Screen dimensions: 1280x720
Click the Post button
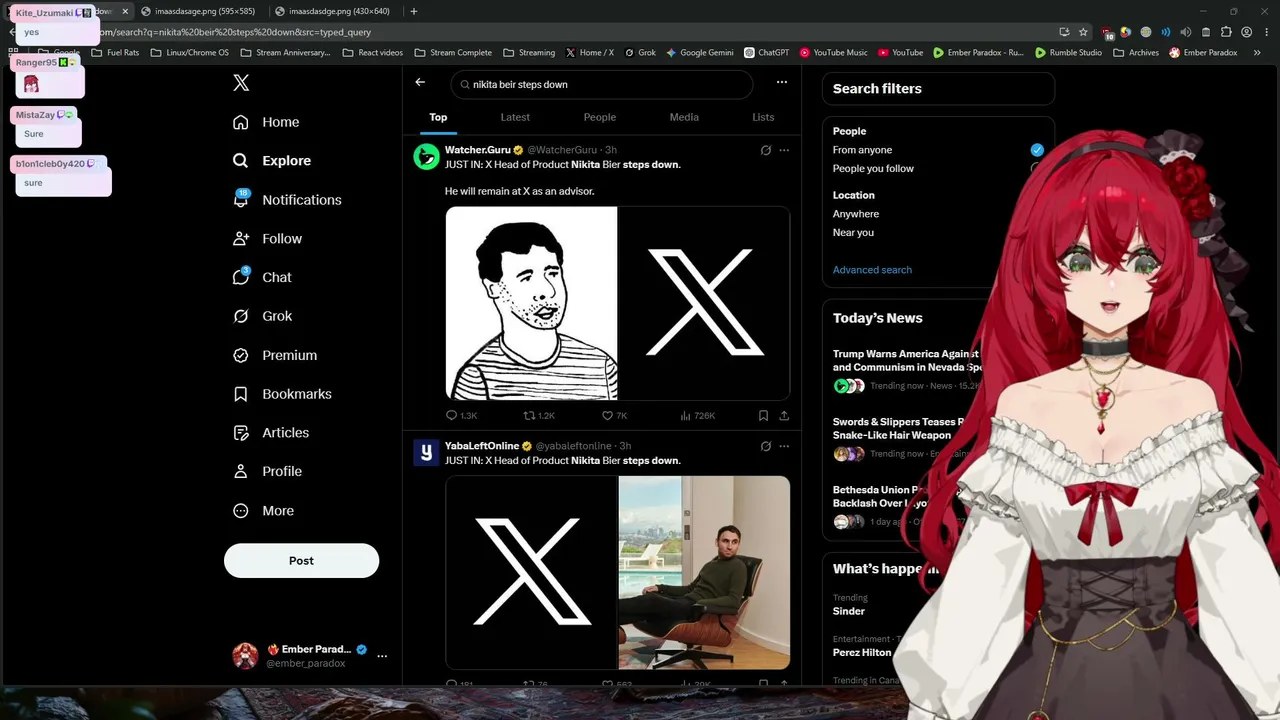point(301,561)
